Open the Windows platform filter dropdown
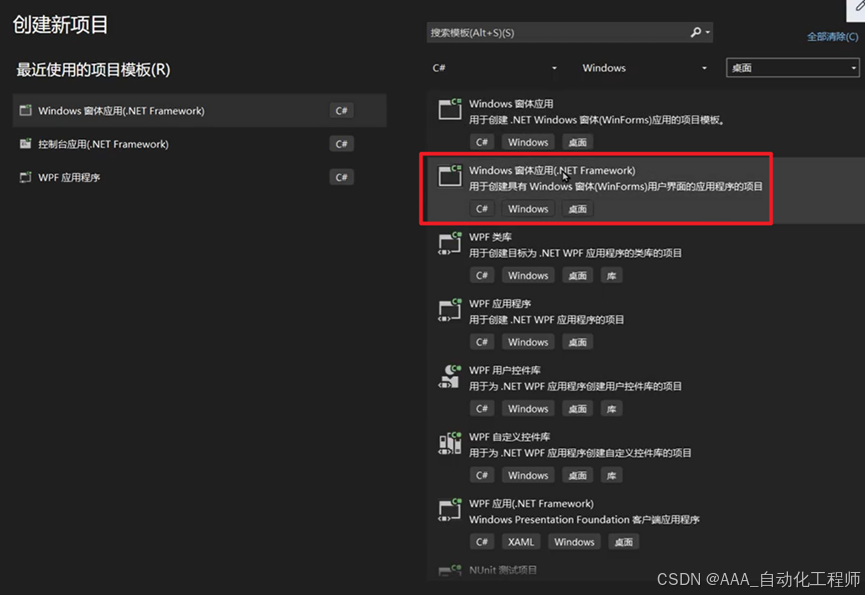 pos(644,68)
